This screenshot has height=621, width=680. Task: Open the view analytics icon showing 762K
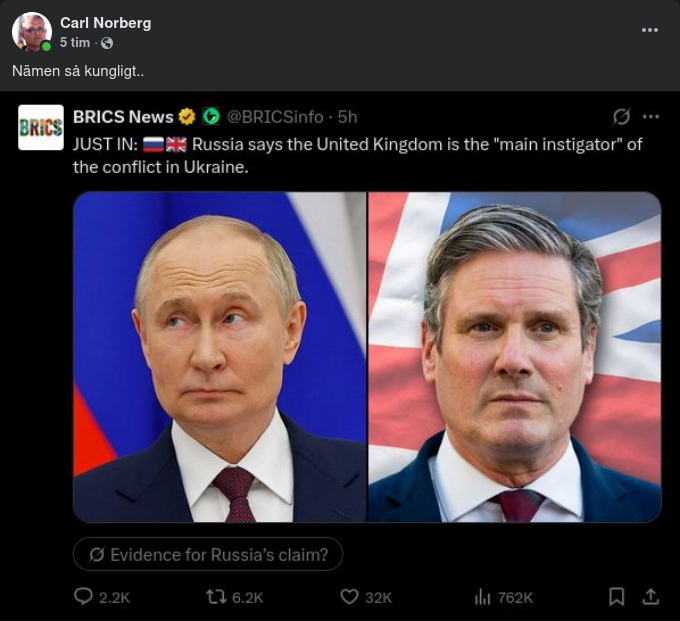coord(483,597)
